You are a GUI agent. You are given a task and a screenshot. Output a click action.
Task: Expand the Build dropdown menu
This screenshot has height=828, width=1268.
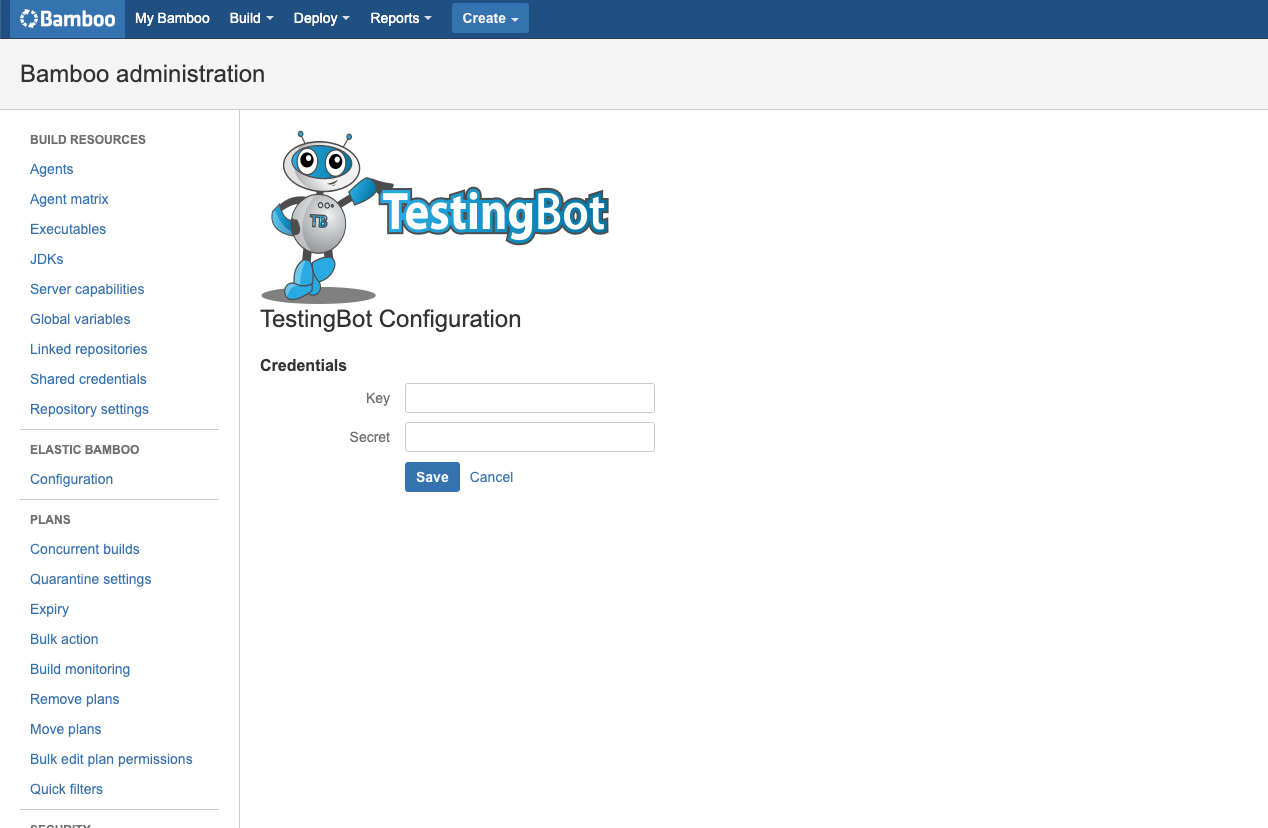tap(251, 18)
